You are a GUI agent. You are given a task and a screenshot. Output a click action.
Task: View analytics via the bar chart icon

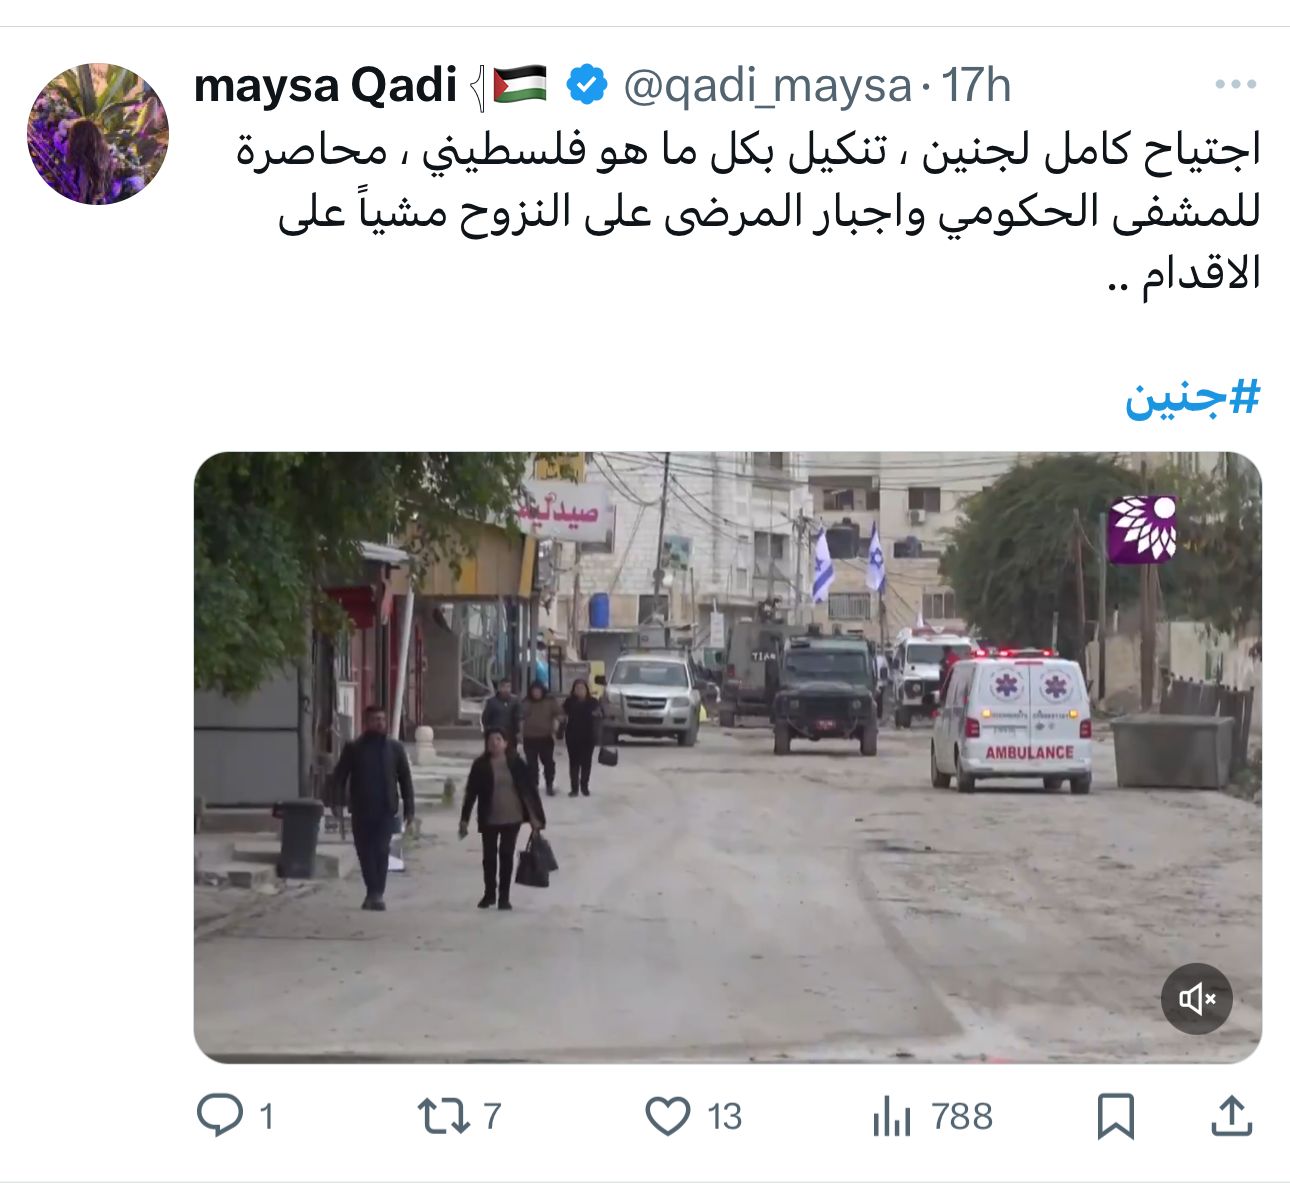[891, 1116]
